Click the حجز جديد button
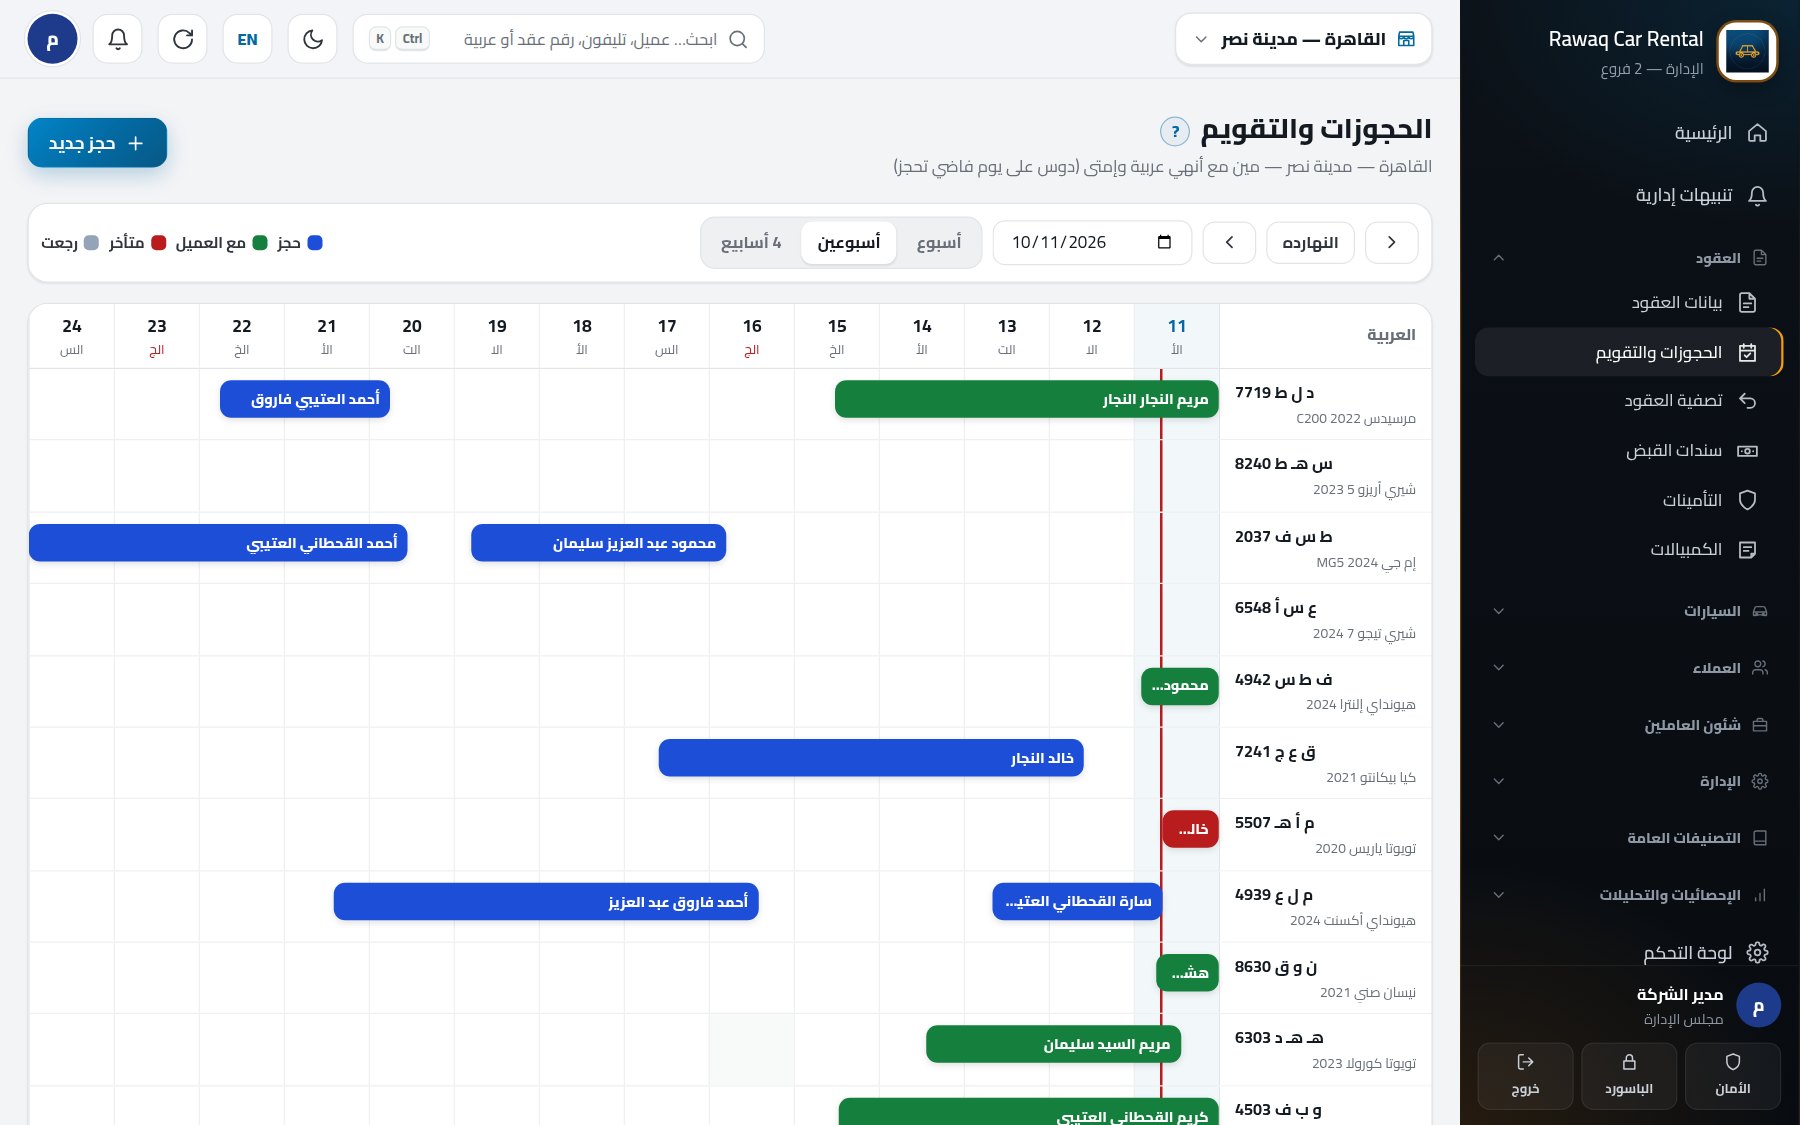Image resolution: width=1800 pixels, height=1125 pixels. pos(97,143)
